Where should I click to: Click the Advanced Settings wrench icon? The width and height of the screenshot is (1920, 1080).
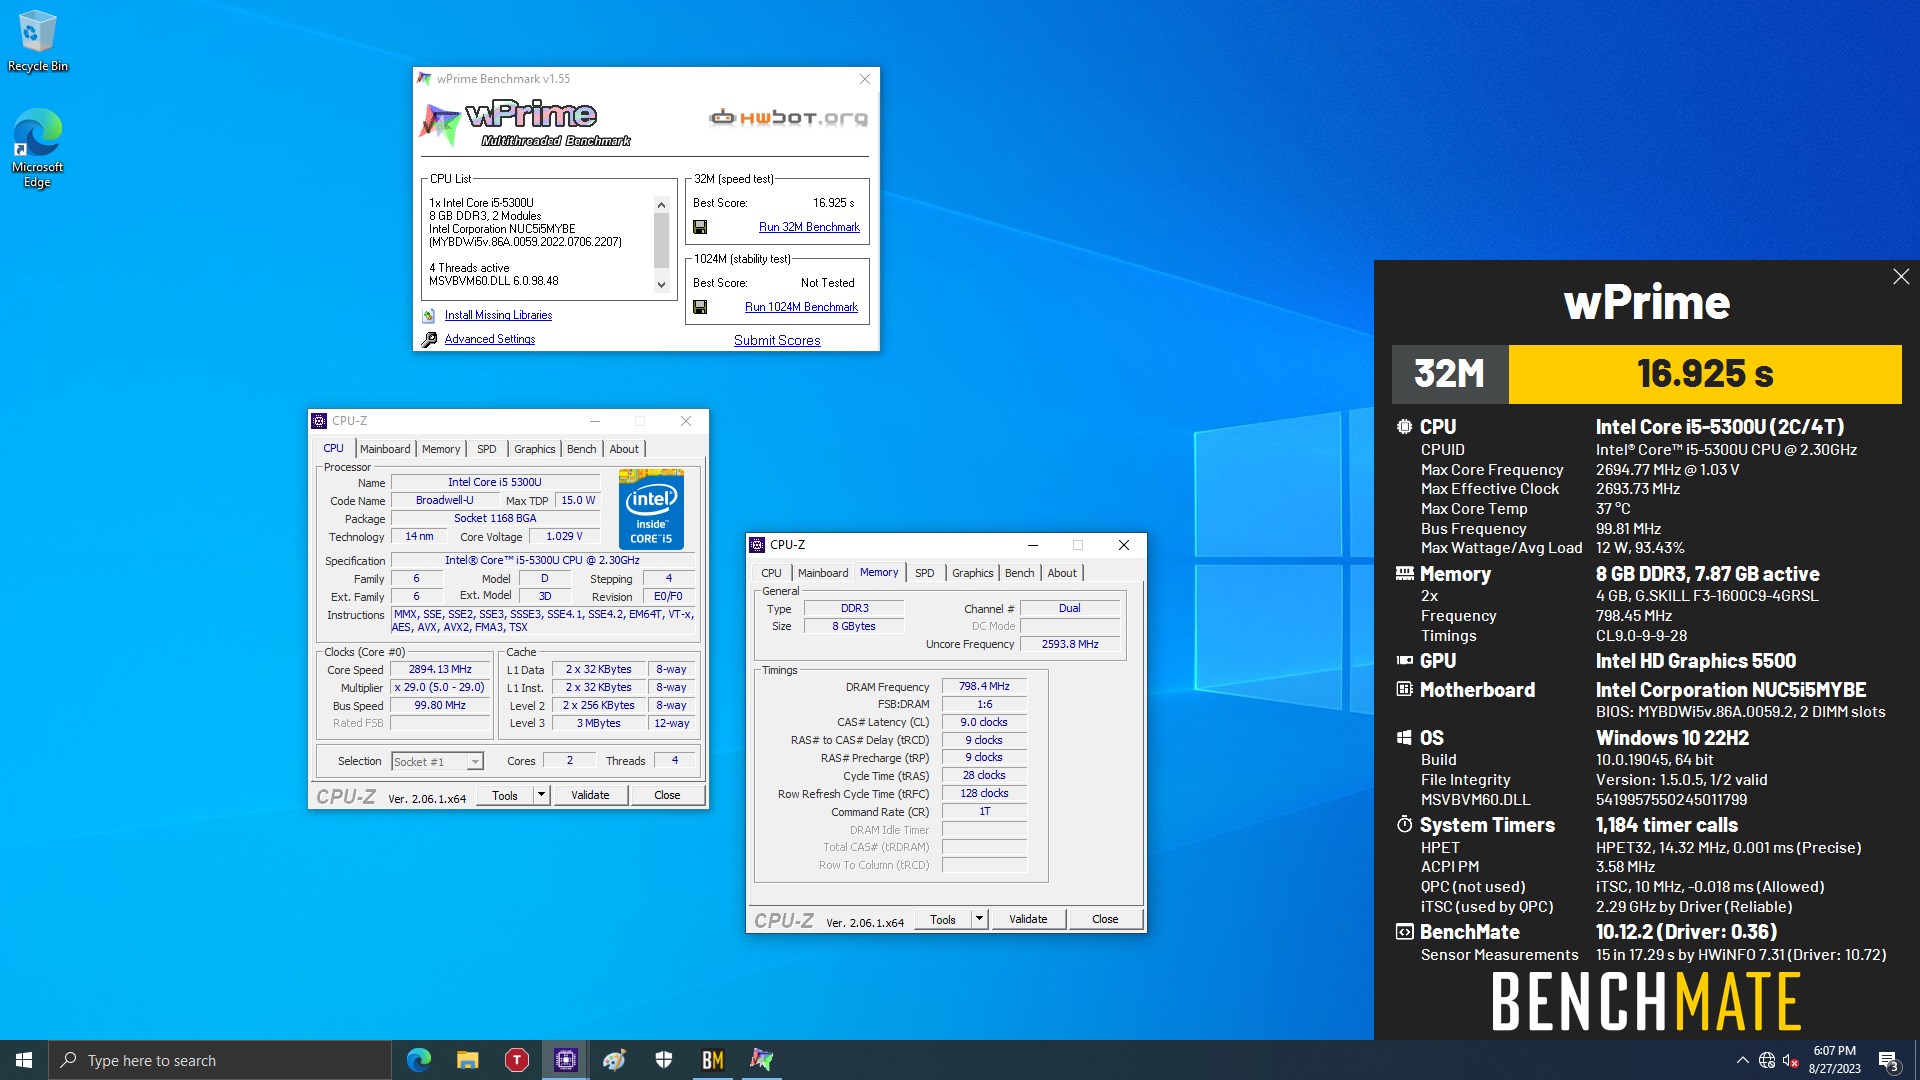(429, 339)
